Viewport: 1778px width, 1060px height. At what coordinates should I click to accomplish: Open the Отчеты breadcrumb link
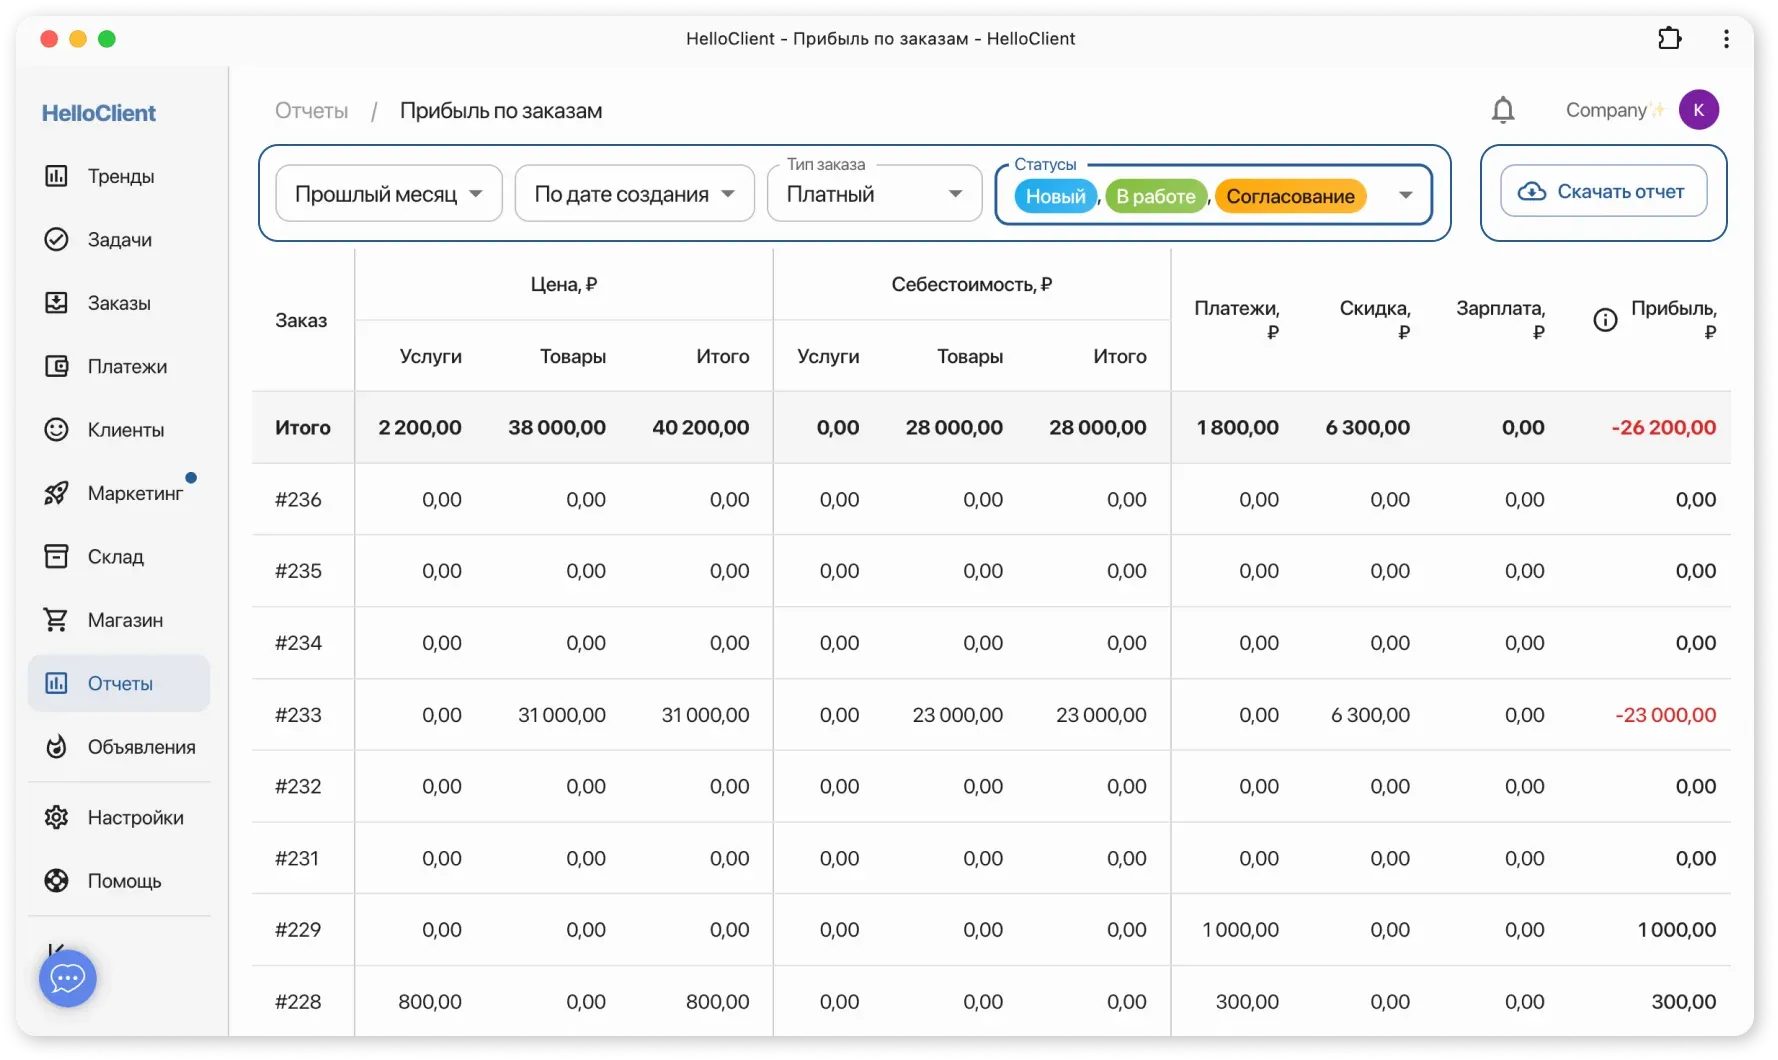(311, 110)
